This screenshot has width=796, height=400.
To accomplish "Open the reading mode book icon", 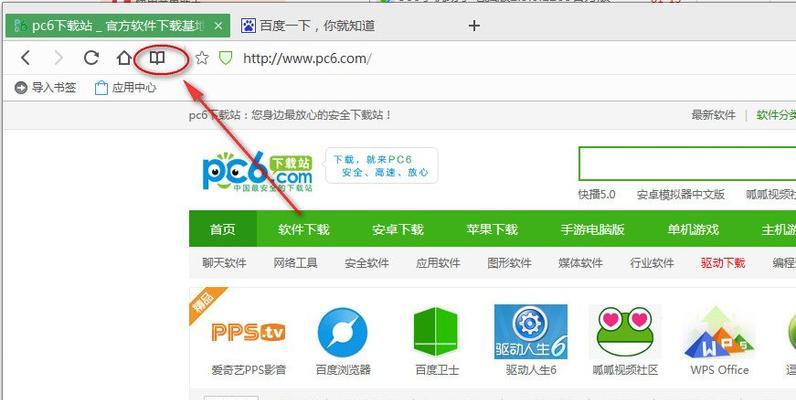I will pyautogui.click(x=157, y=58).
